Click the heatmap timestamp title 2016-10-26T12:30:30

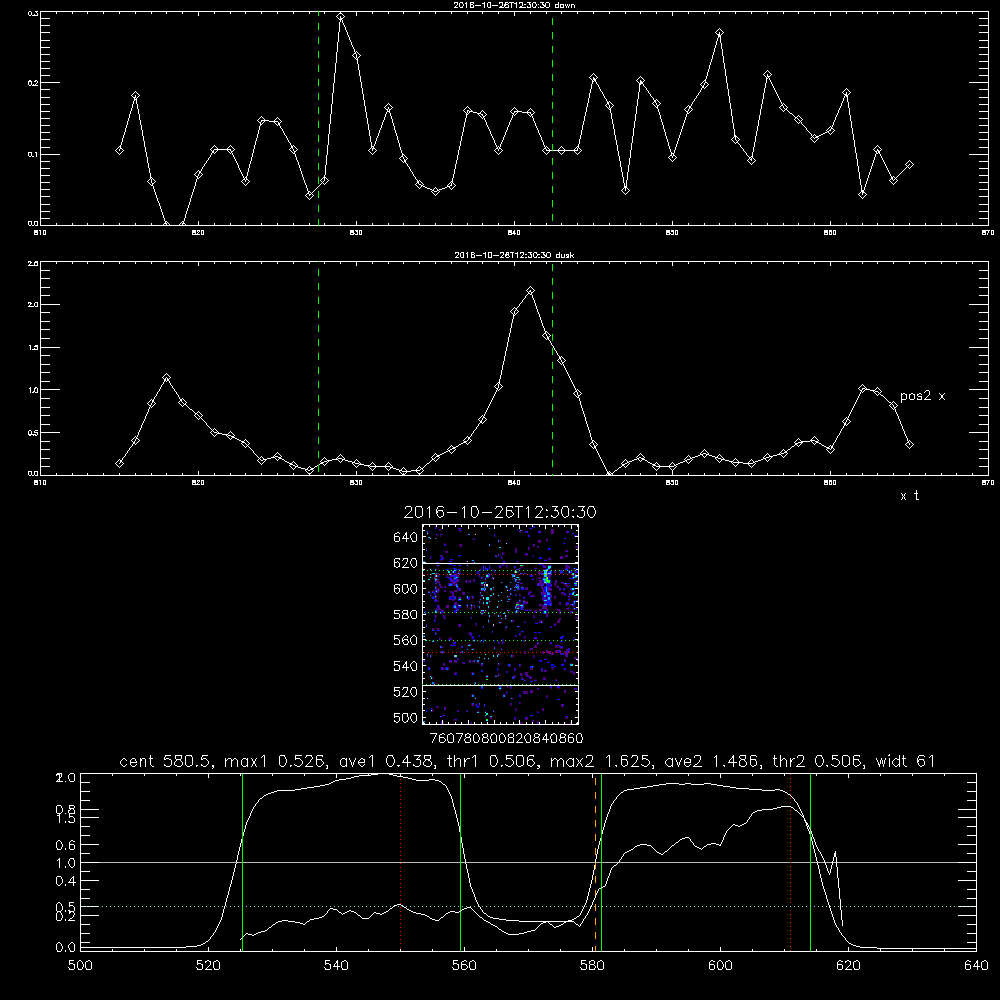500,512
